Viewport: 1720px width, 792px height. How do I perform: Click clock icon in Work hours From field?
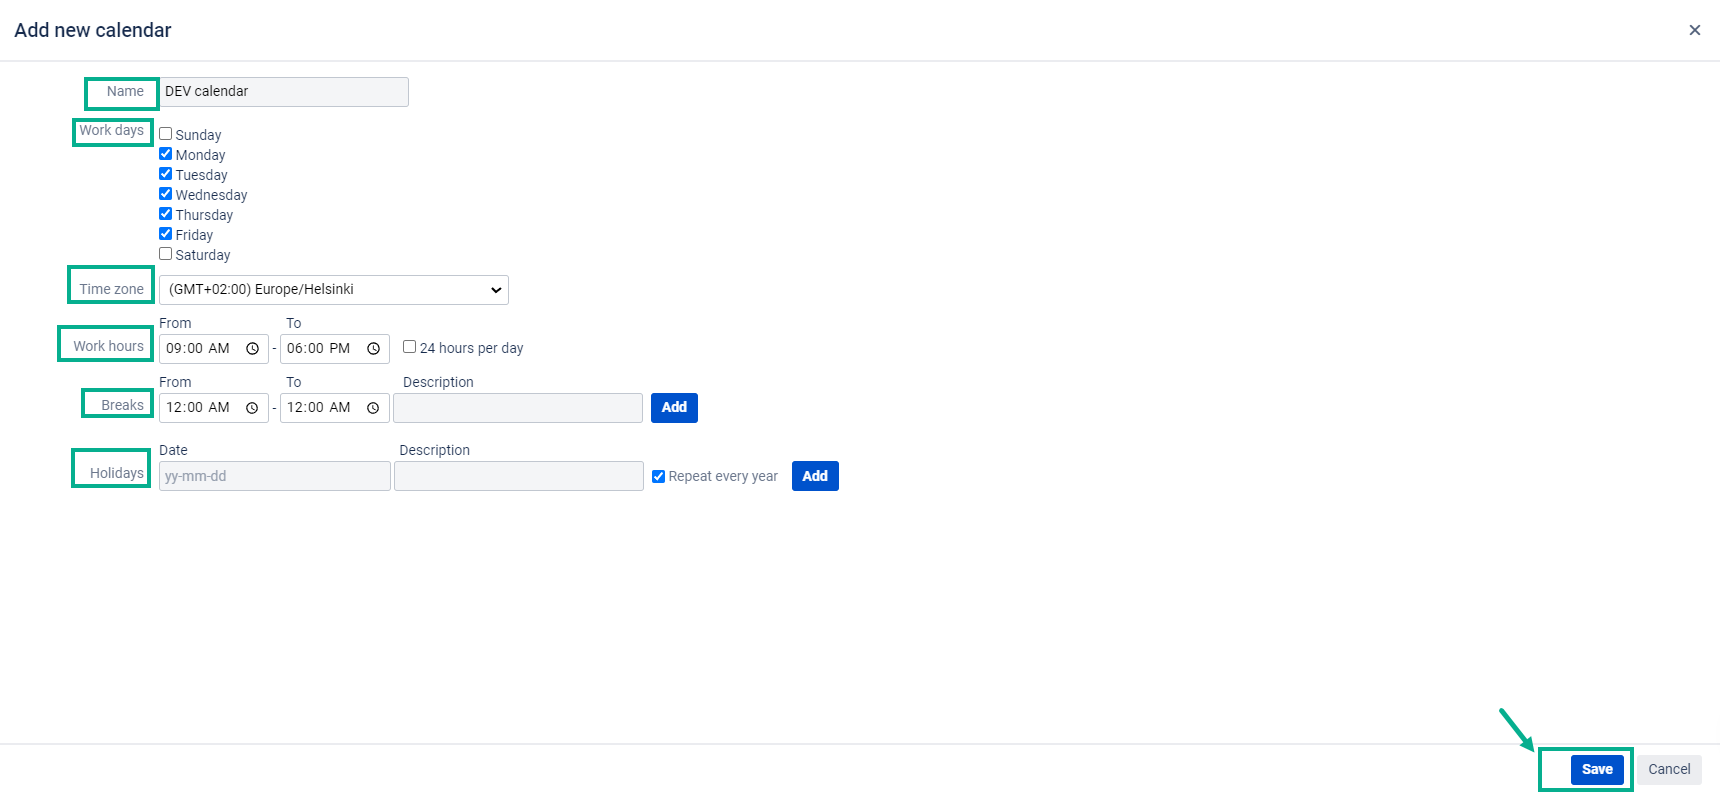[253, 349]
